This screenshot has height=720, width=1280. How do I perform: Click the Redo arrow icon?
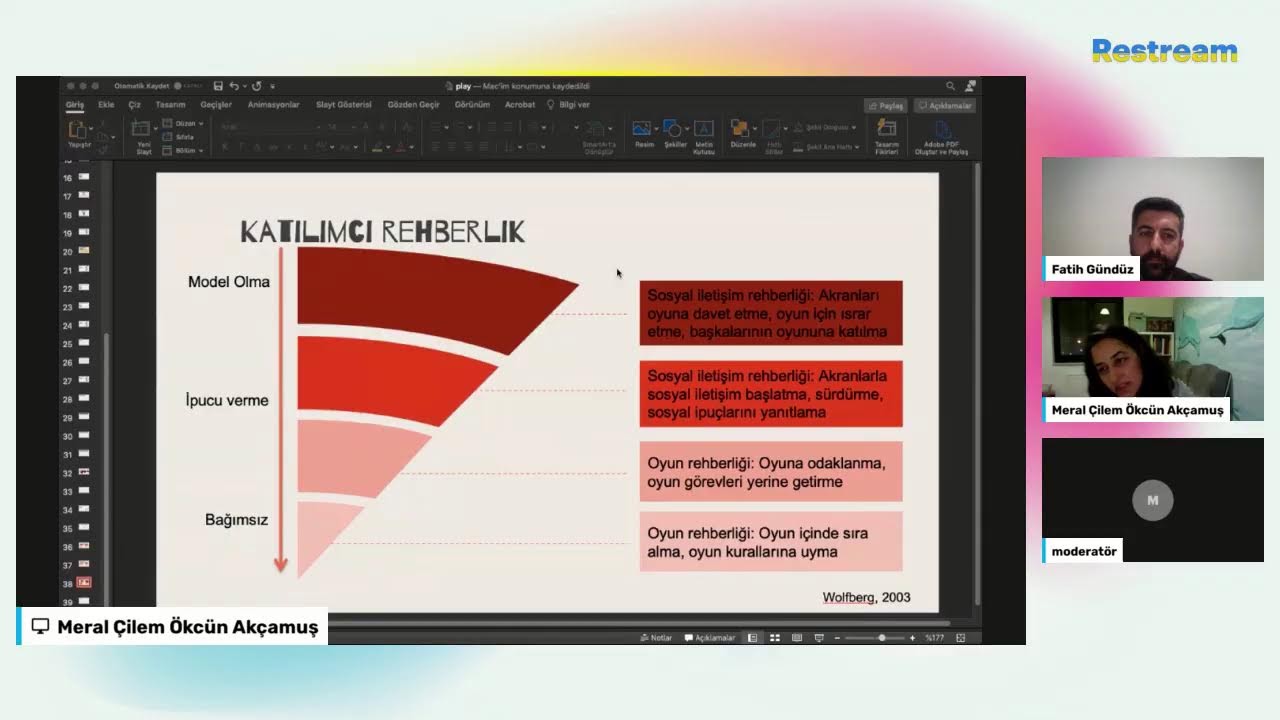tap(257, 86)
